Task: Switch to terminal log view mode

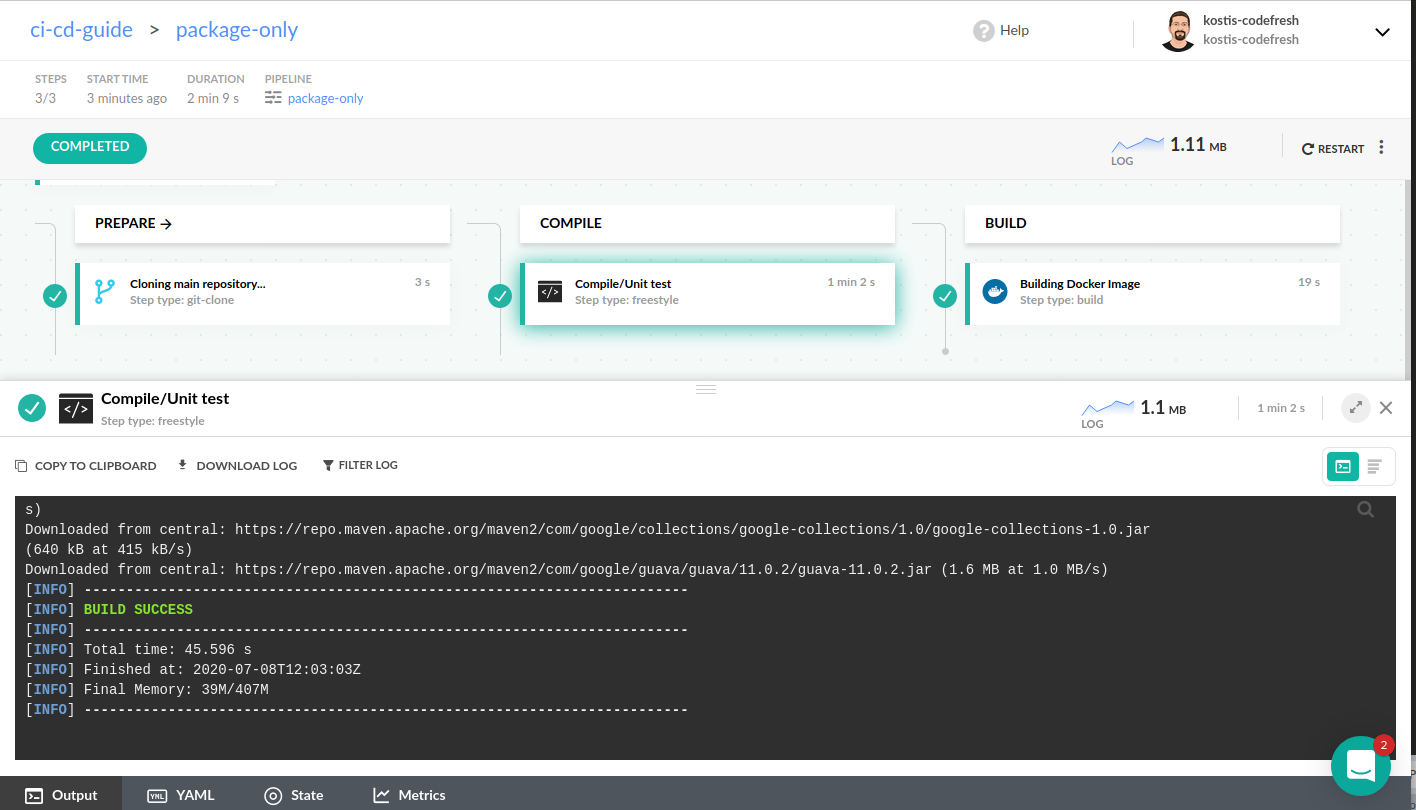Action: click(x=1343, y=466)
